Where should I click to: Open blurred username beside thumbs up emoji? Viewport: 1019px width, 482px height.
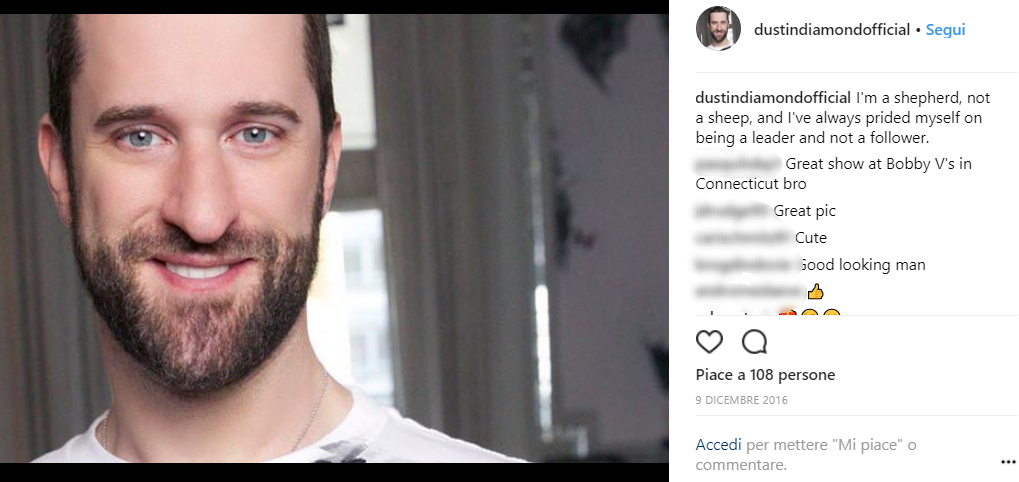click(x=749, y=292)
